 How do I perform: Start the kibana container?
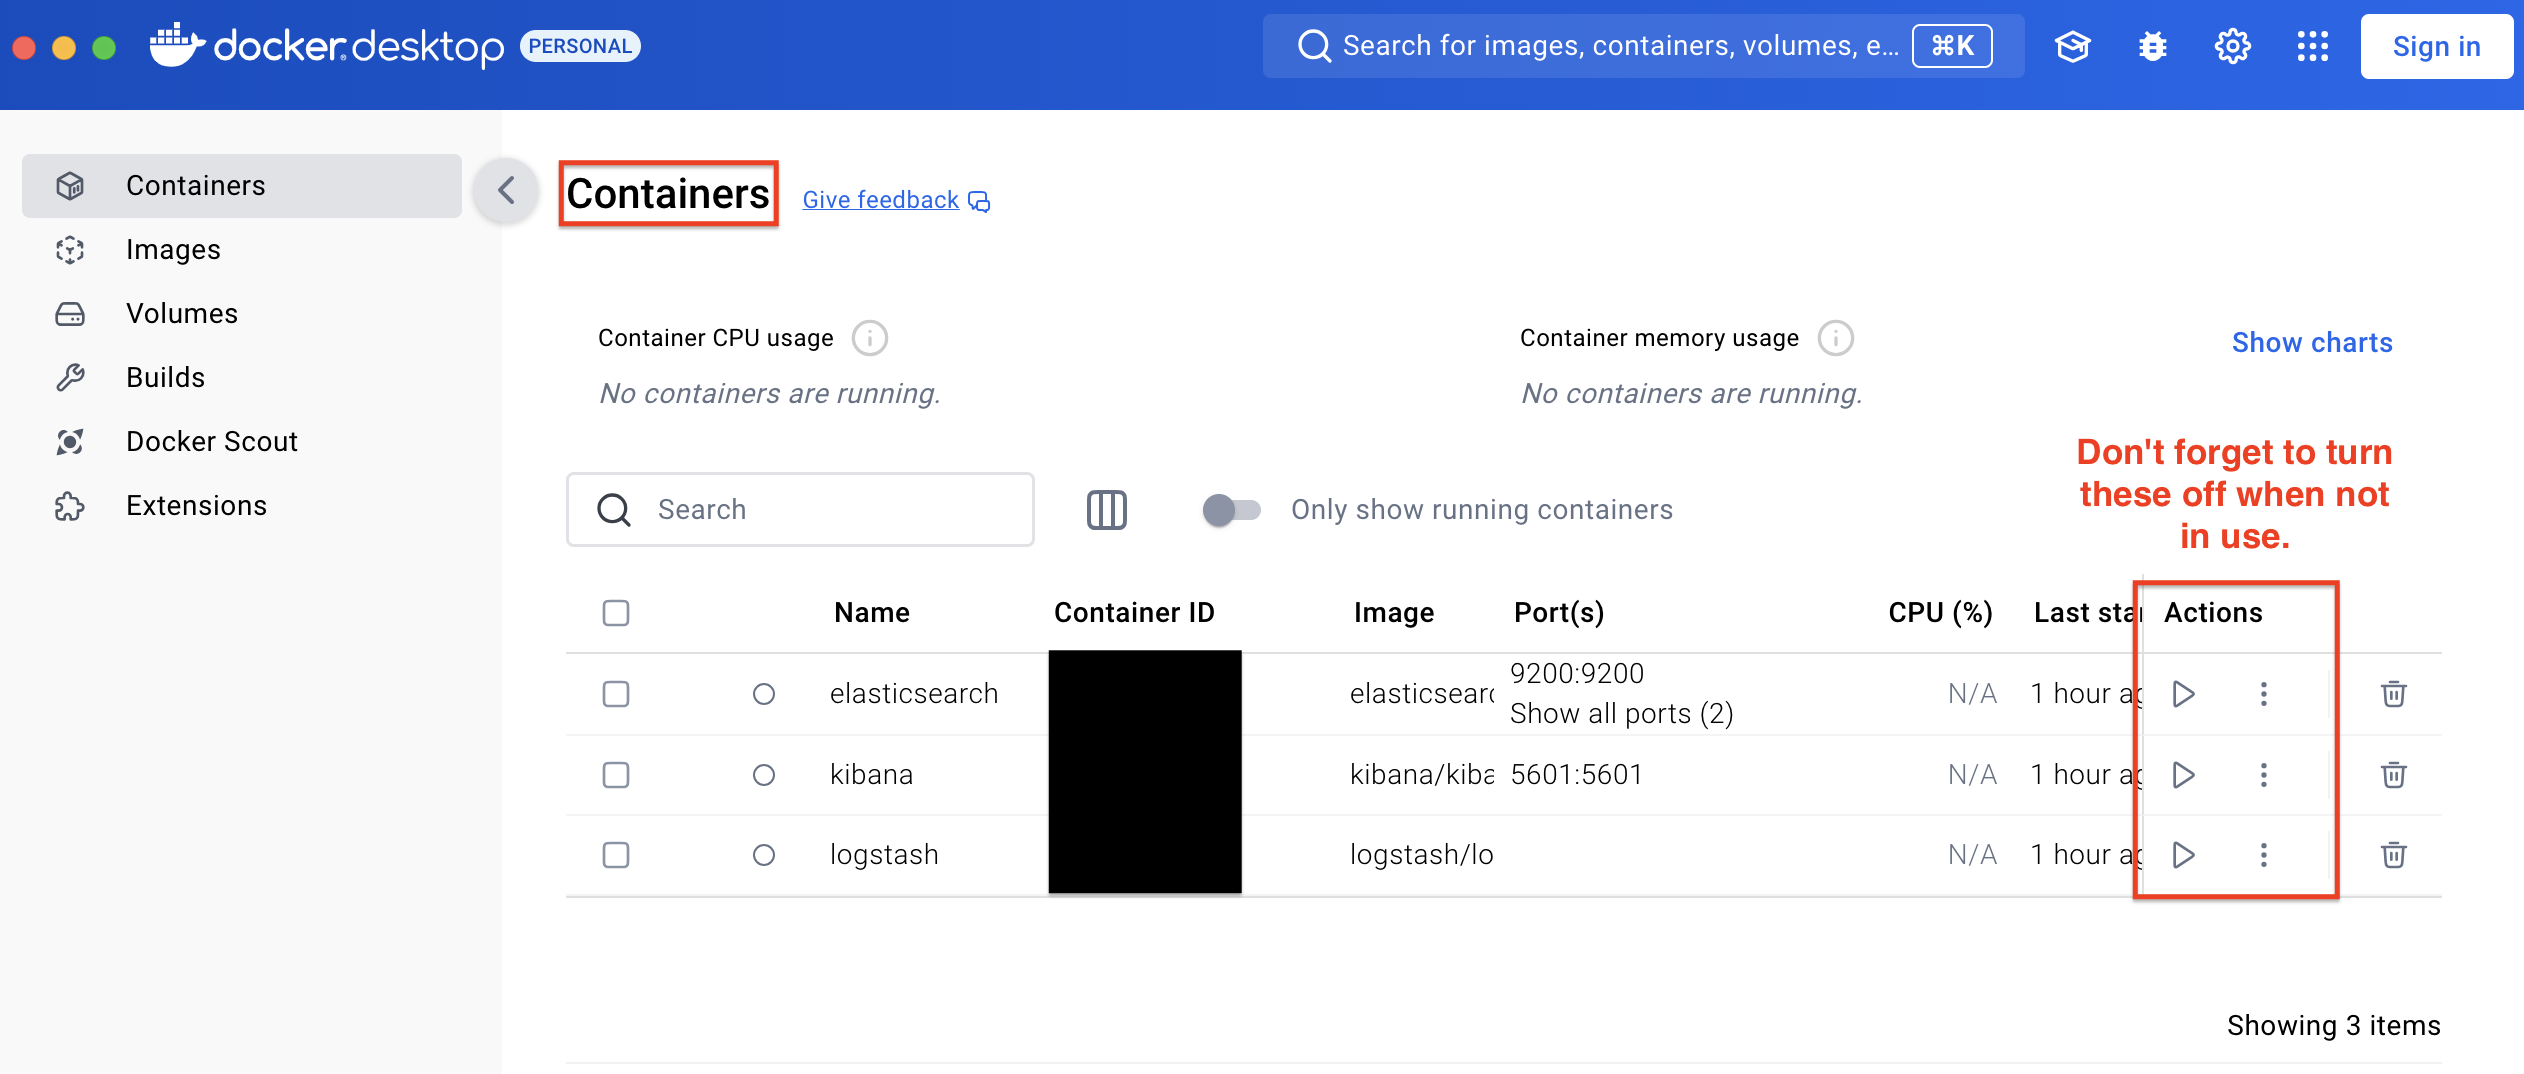(x=2183, y=775)
